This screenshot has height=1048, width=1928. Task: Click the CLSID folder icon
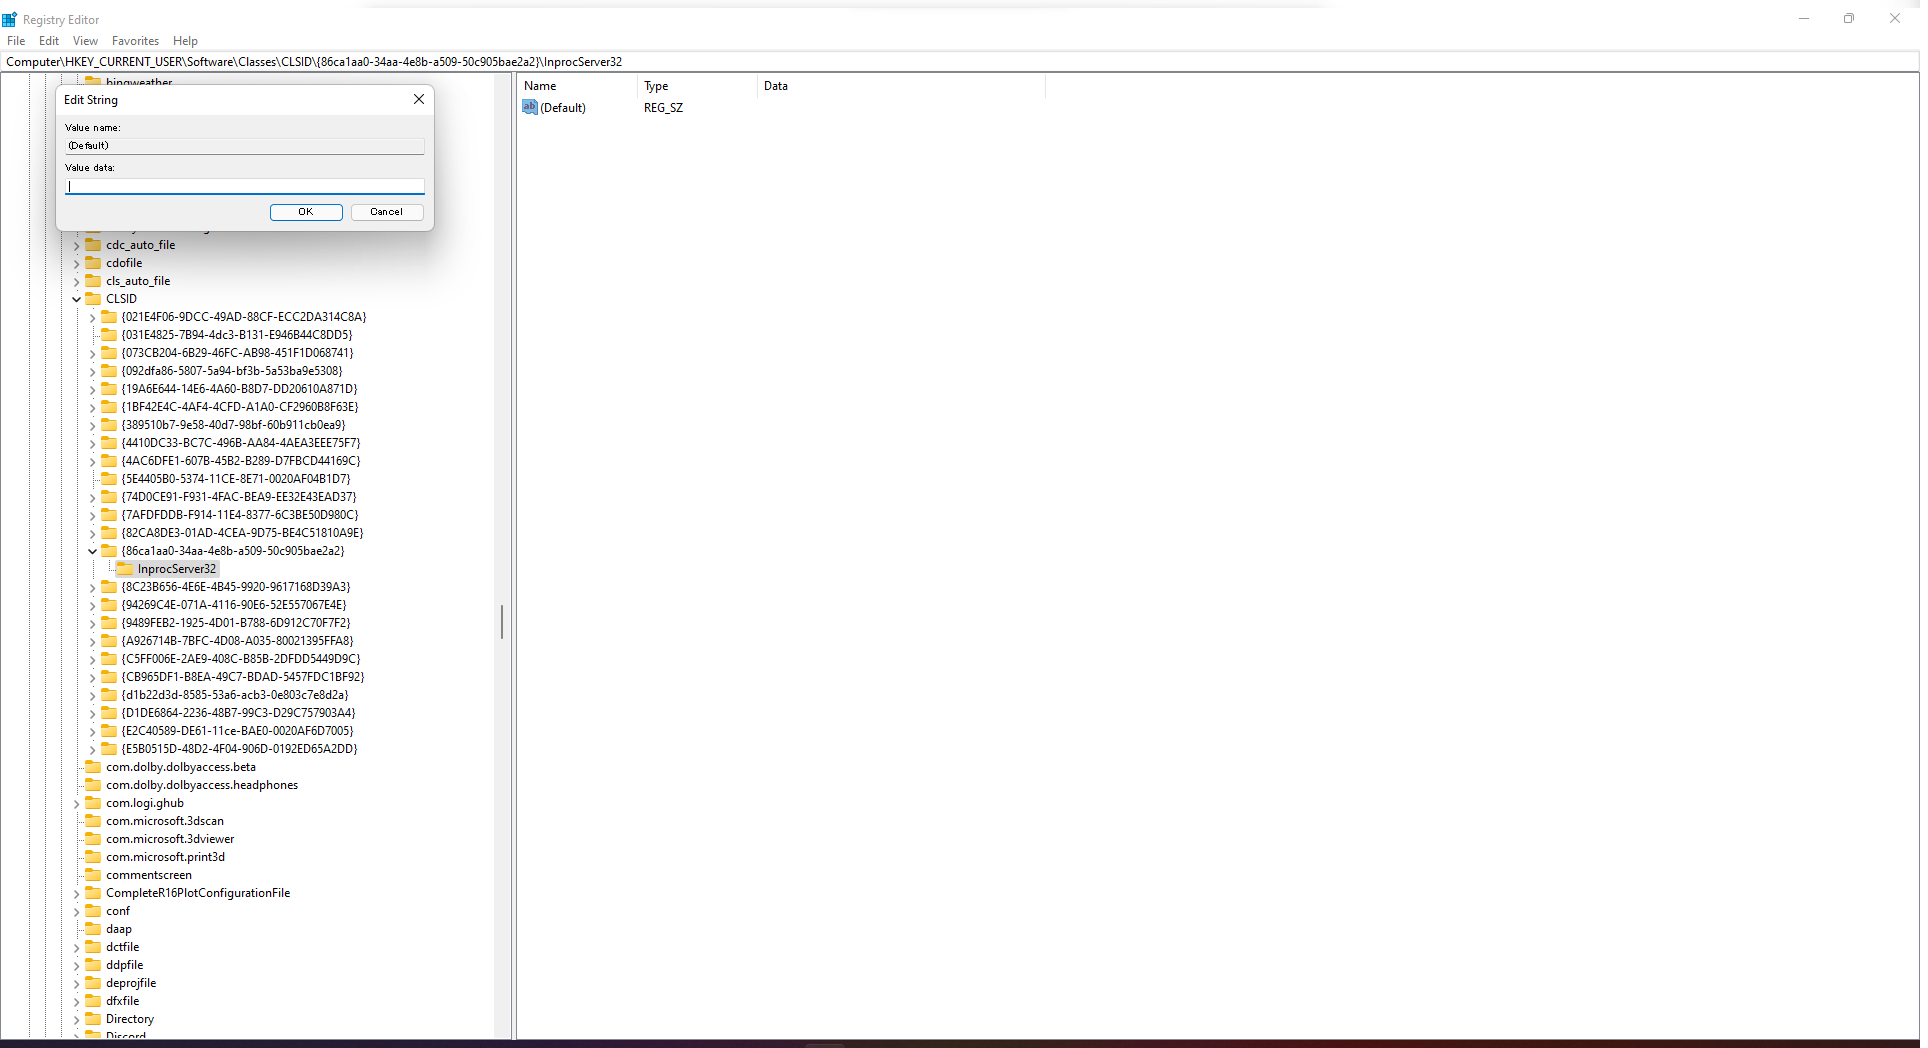pyautogui.click(x=93, y=298)
